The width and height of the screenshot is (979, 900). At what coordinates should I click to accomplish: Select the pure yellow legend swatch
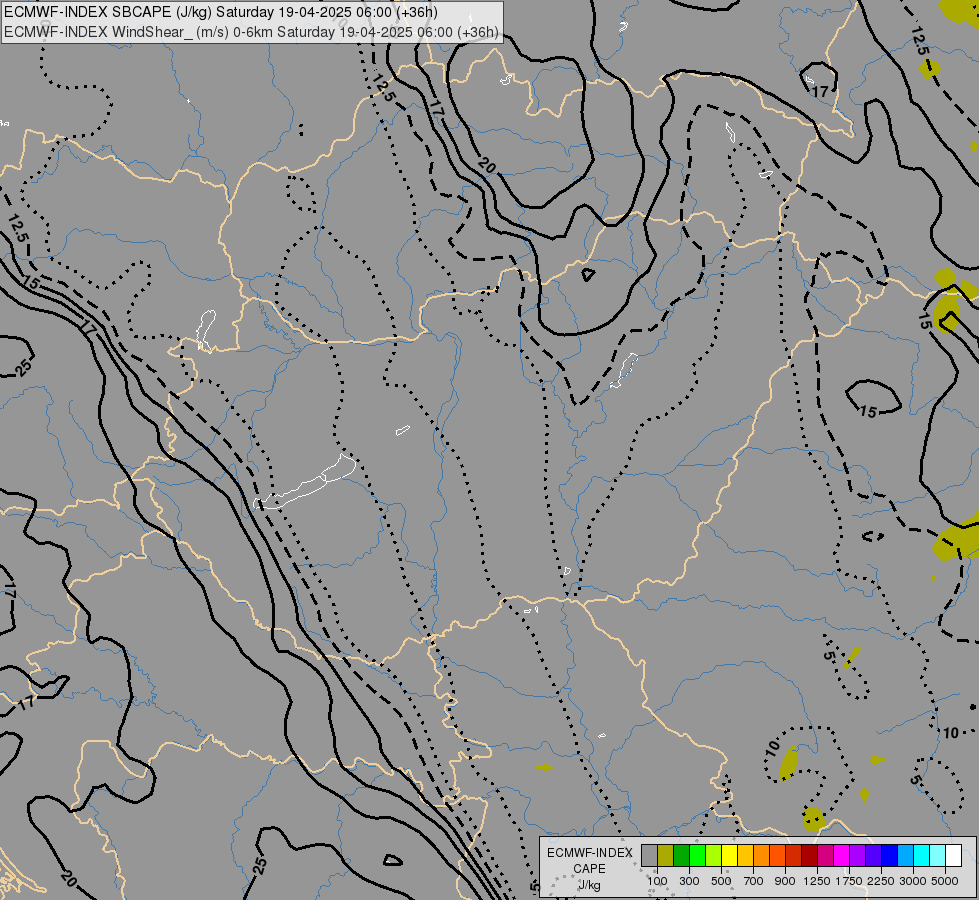(x=729, y=855)
